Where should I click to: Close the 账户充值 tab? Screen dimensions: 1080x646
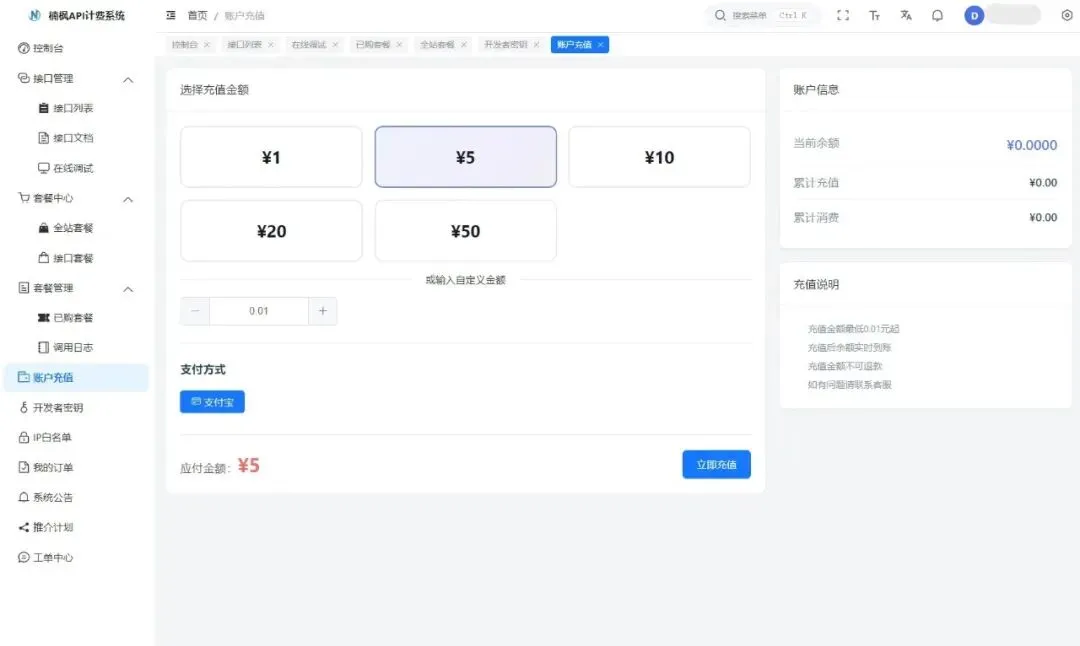(x=601, y=45)
